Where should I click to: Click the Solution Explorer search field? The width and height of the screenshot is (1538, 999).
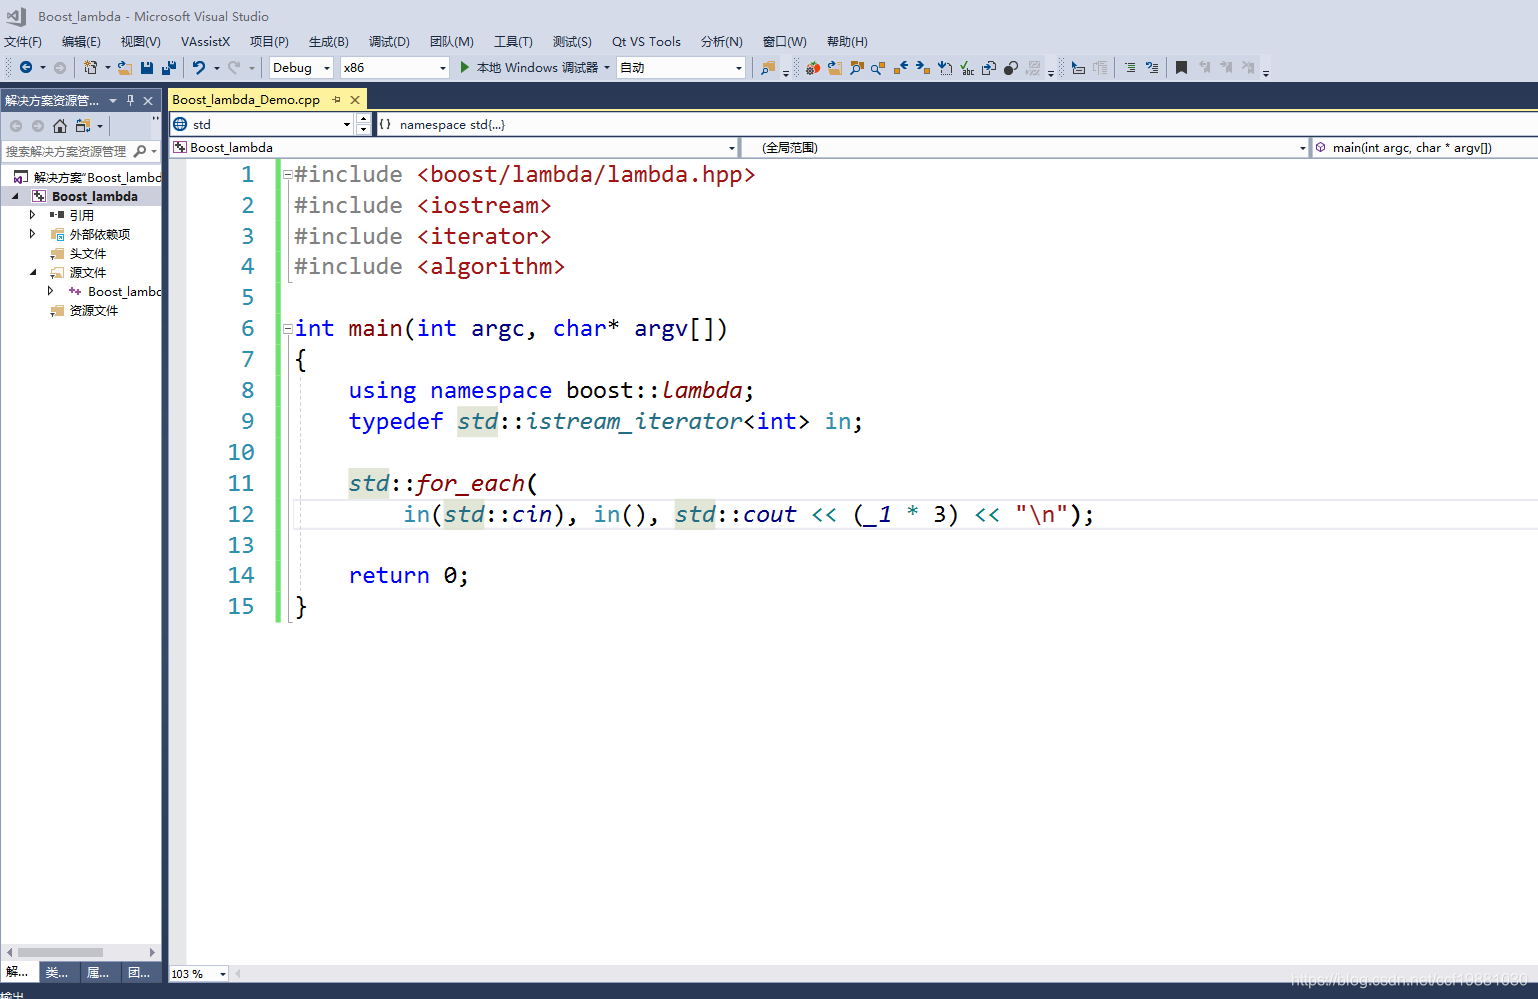[66, 151]
